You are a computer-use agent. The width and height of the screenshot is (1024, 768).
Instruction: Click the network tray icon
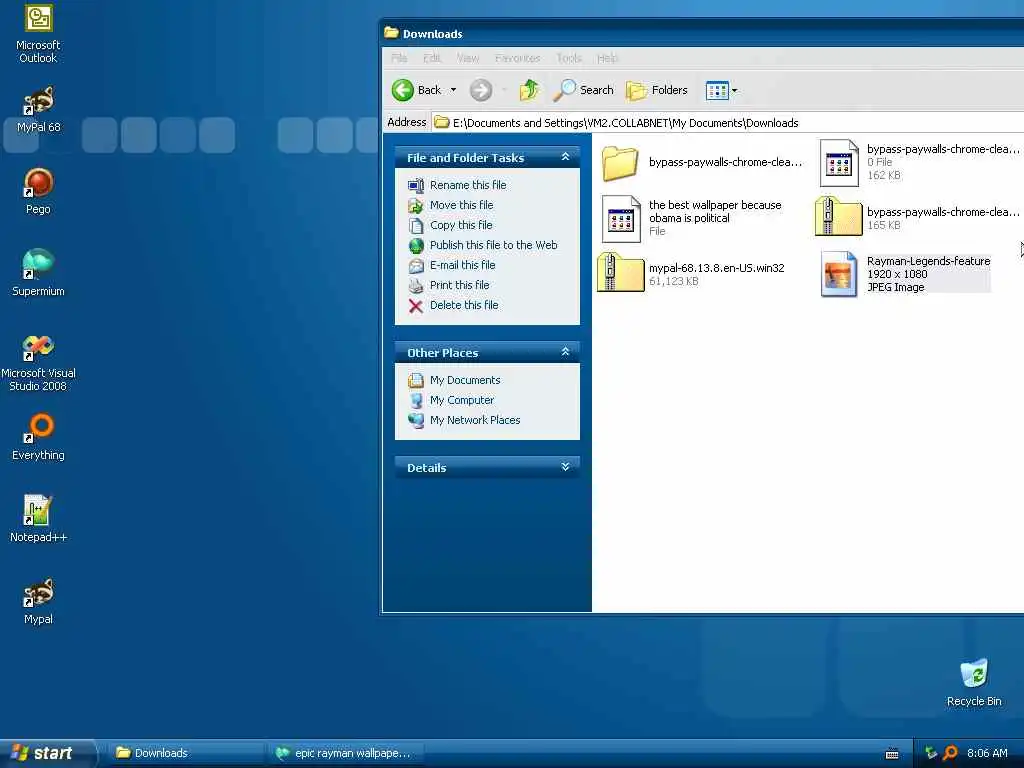pyautogui.click(x=931, y=753)
